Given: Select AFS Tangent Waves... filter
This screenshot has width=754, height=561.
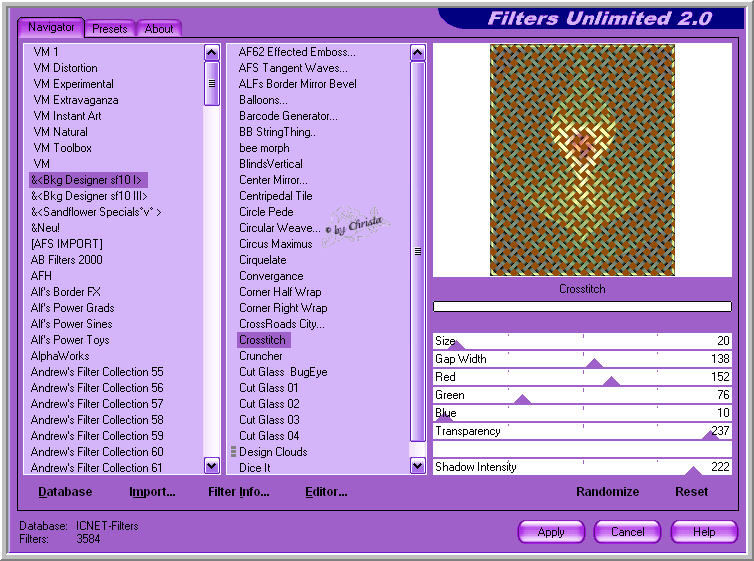Looking at the screenshot, I should tap(293, 68).
